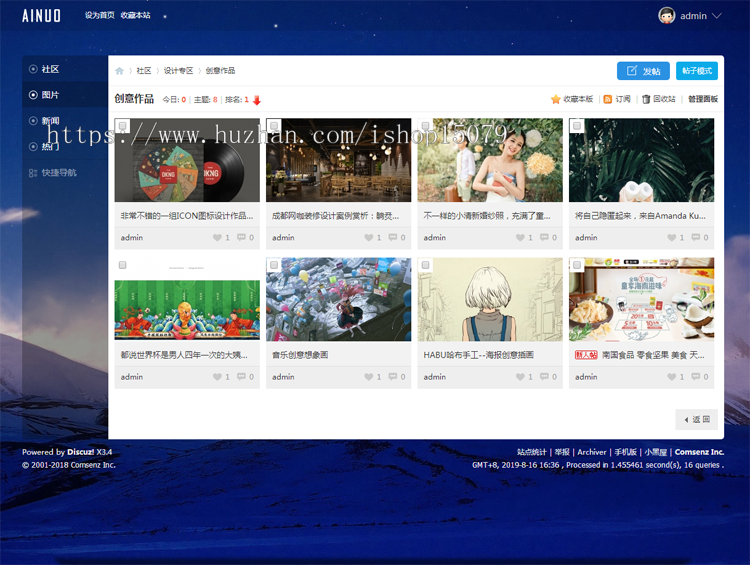Open the 南国食品 零食坚果 title

click(x=653, y=355)
